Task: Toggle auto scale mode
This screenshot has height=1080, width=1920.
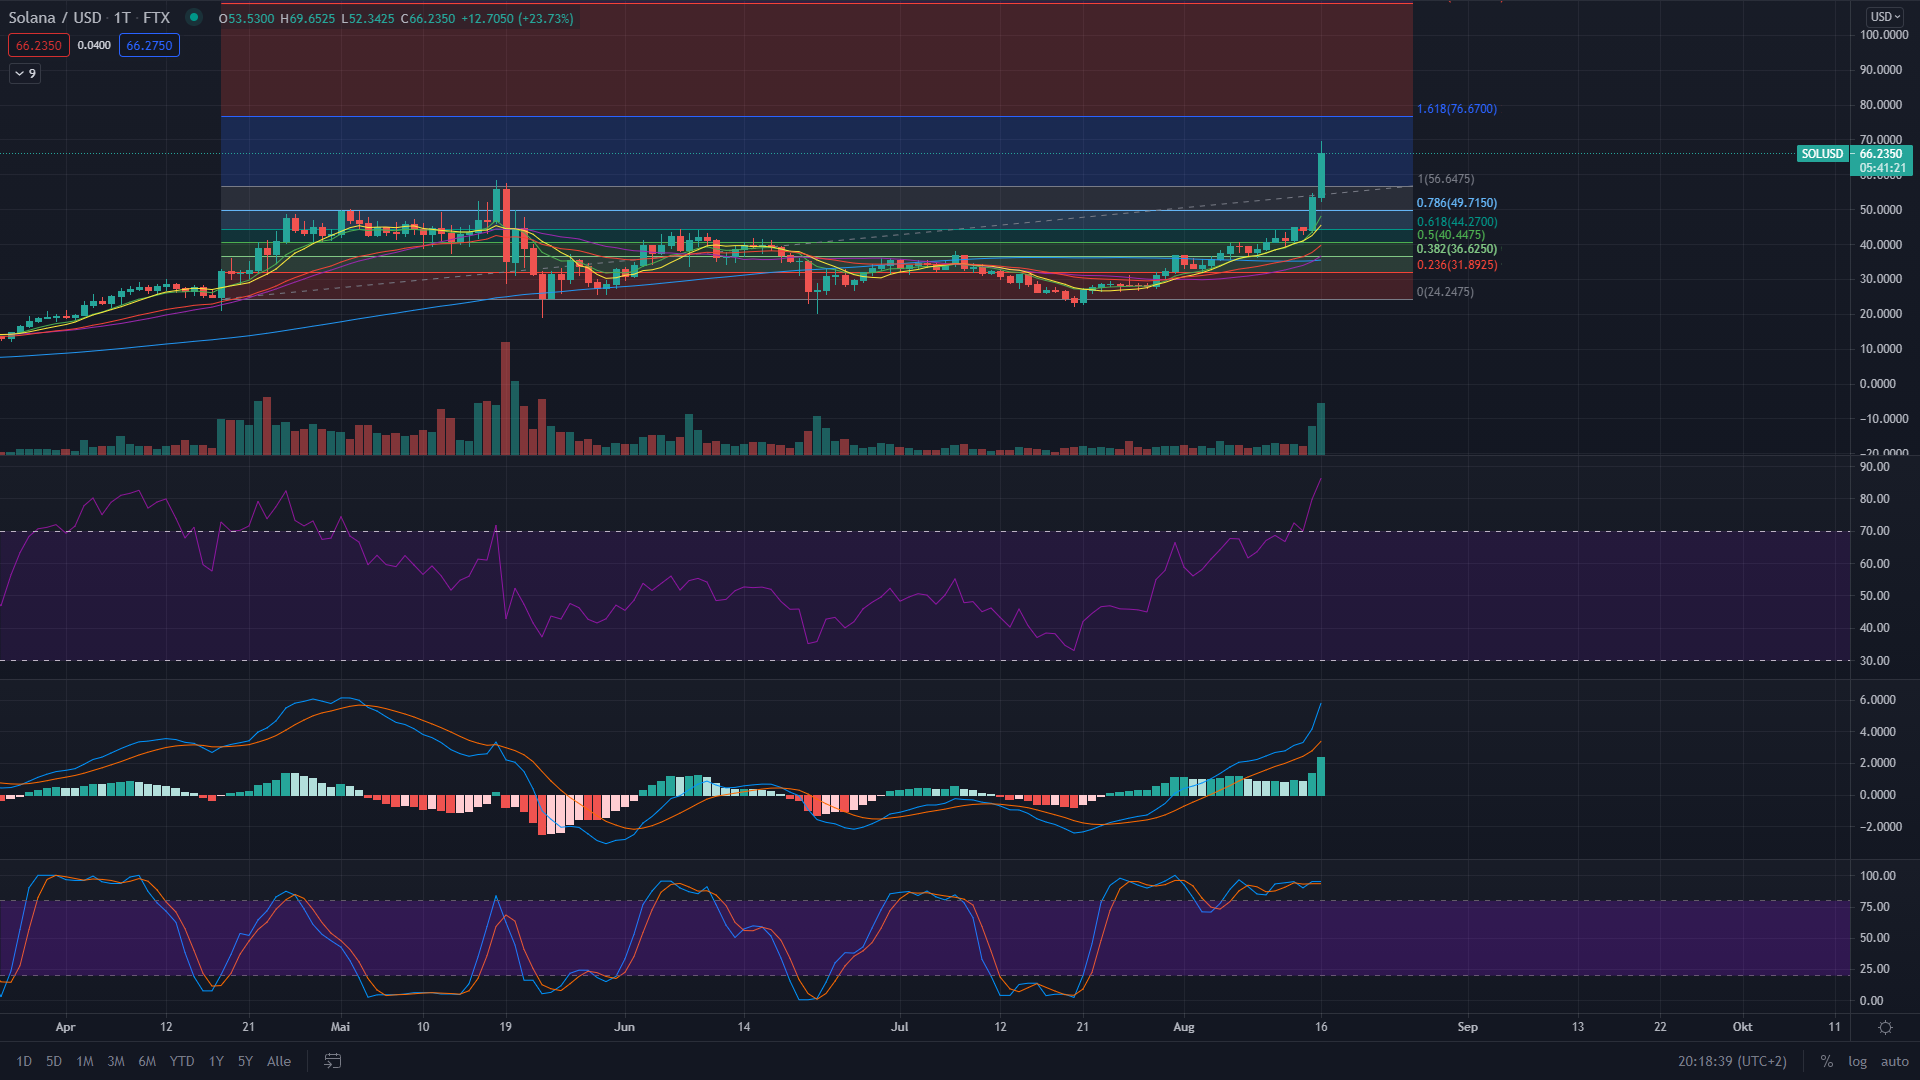Action: point(1894,1062)
